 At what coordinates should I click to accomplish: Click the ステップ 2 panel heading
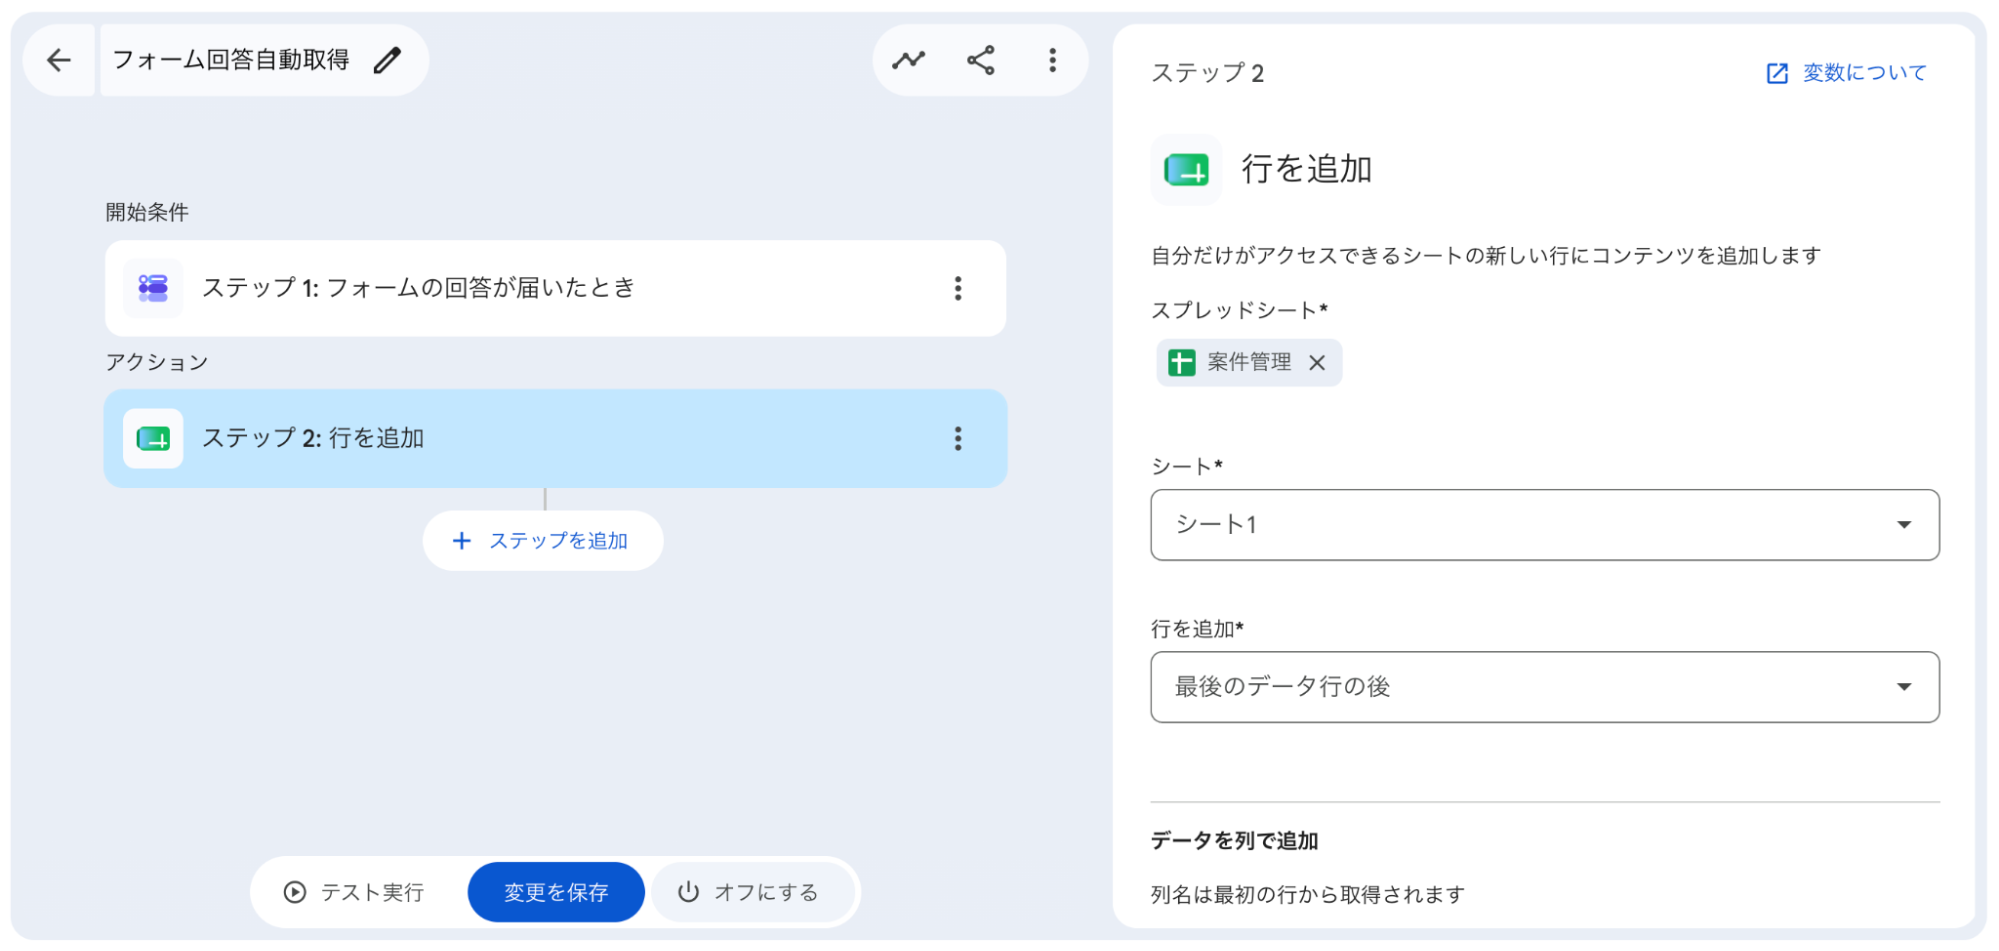click(x=1208, y=73)
